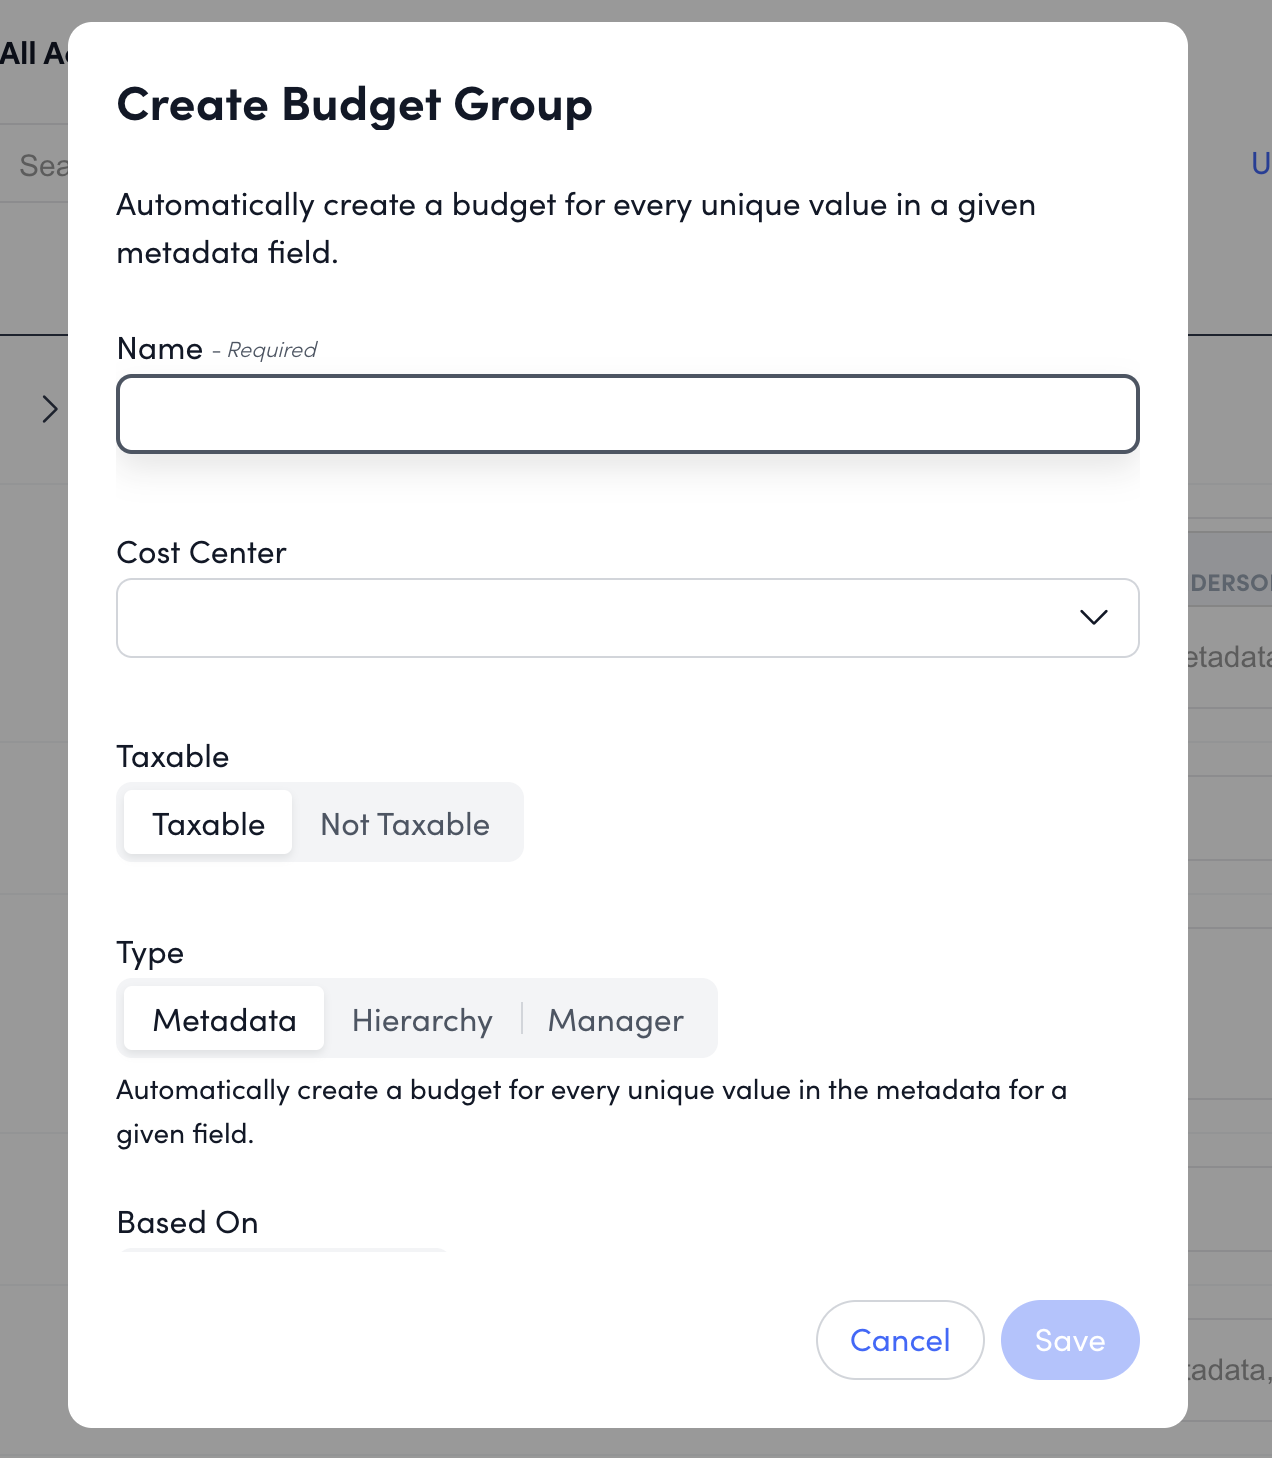
Task: Choose Manager as the budget type
Action: tap(615, 1019)
